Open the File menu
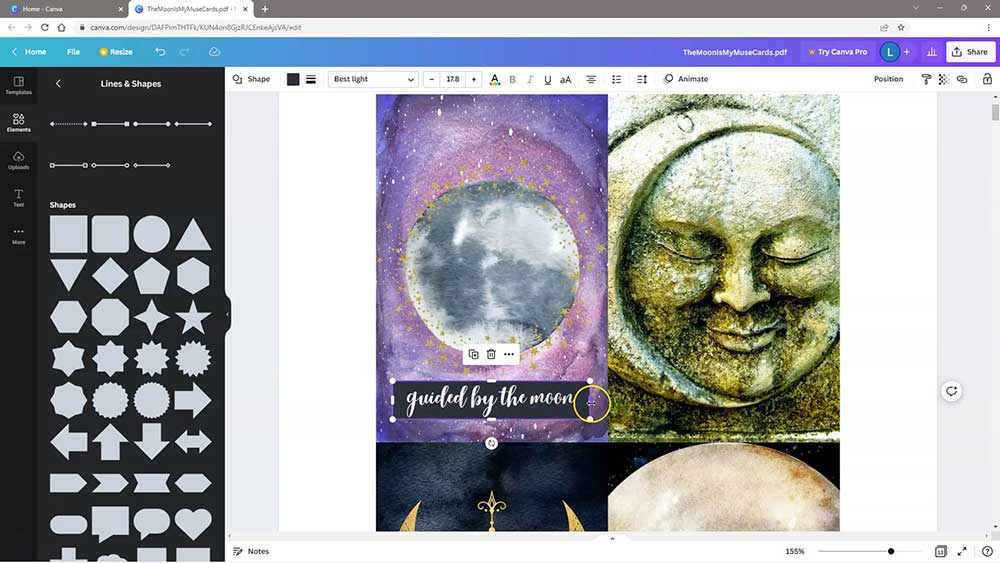Viewport: 1000px width, 563px height. pos(73,52)
